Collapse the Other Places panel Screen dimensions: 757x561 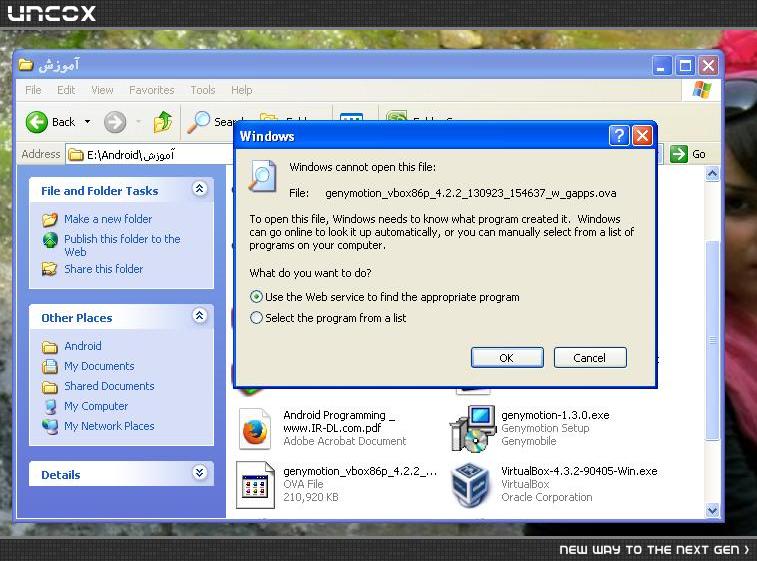click(200, 315)
